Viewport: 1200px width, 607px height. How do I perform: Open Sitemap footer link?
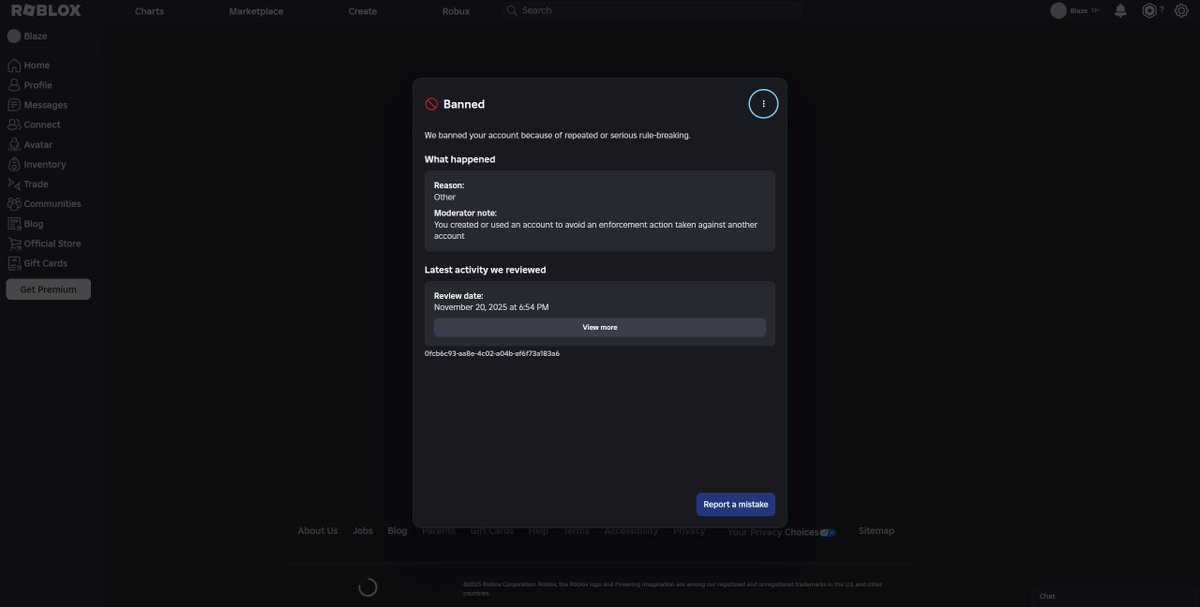pos(876,531)
